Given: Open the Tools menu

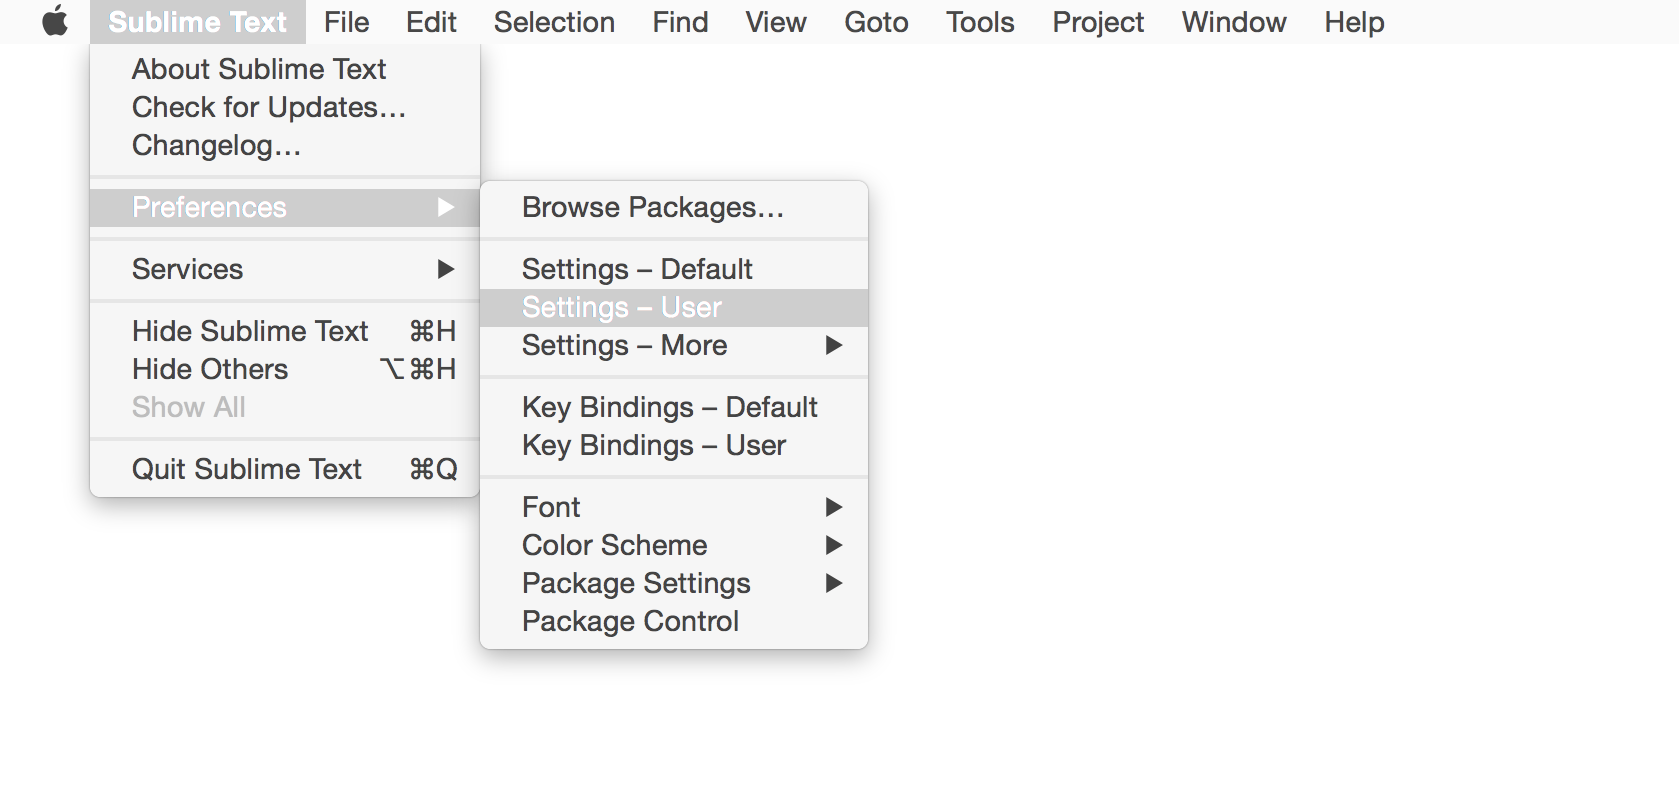Looking at the screenshot, I should click(x=980, y=22).
